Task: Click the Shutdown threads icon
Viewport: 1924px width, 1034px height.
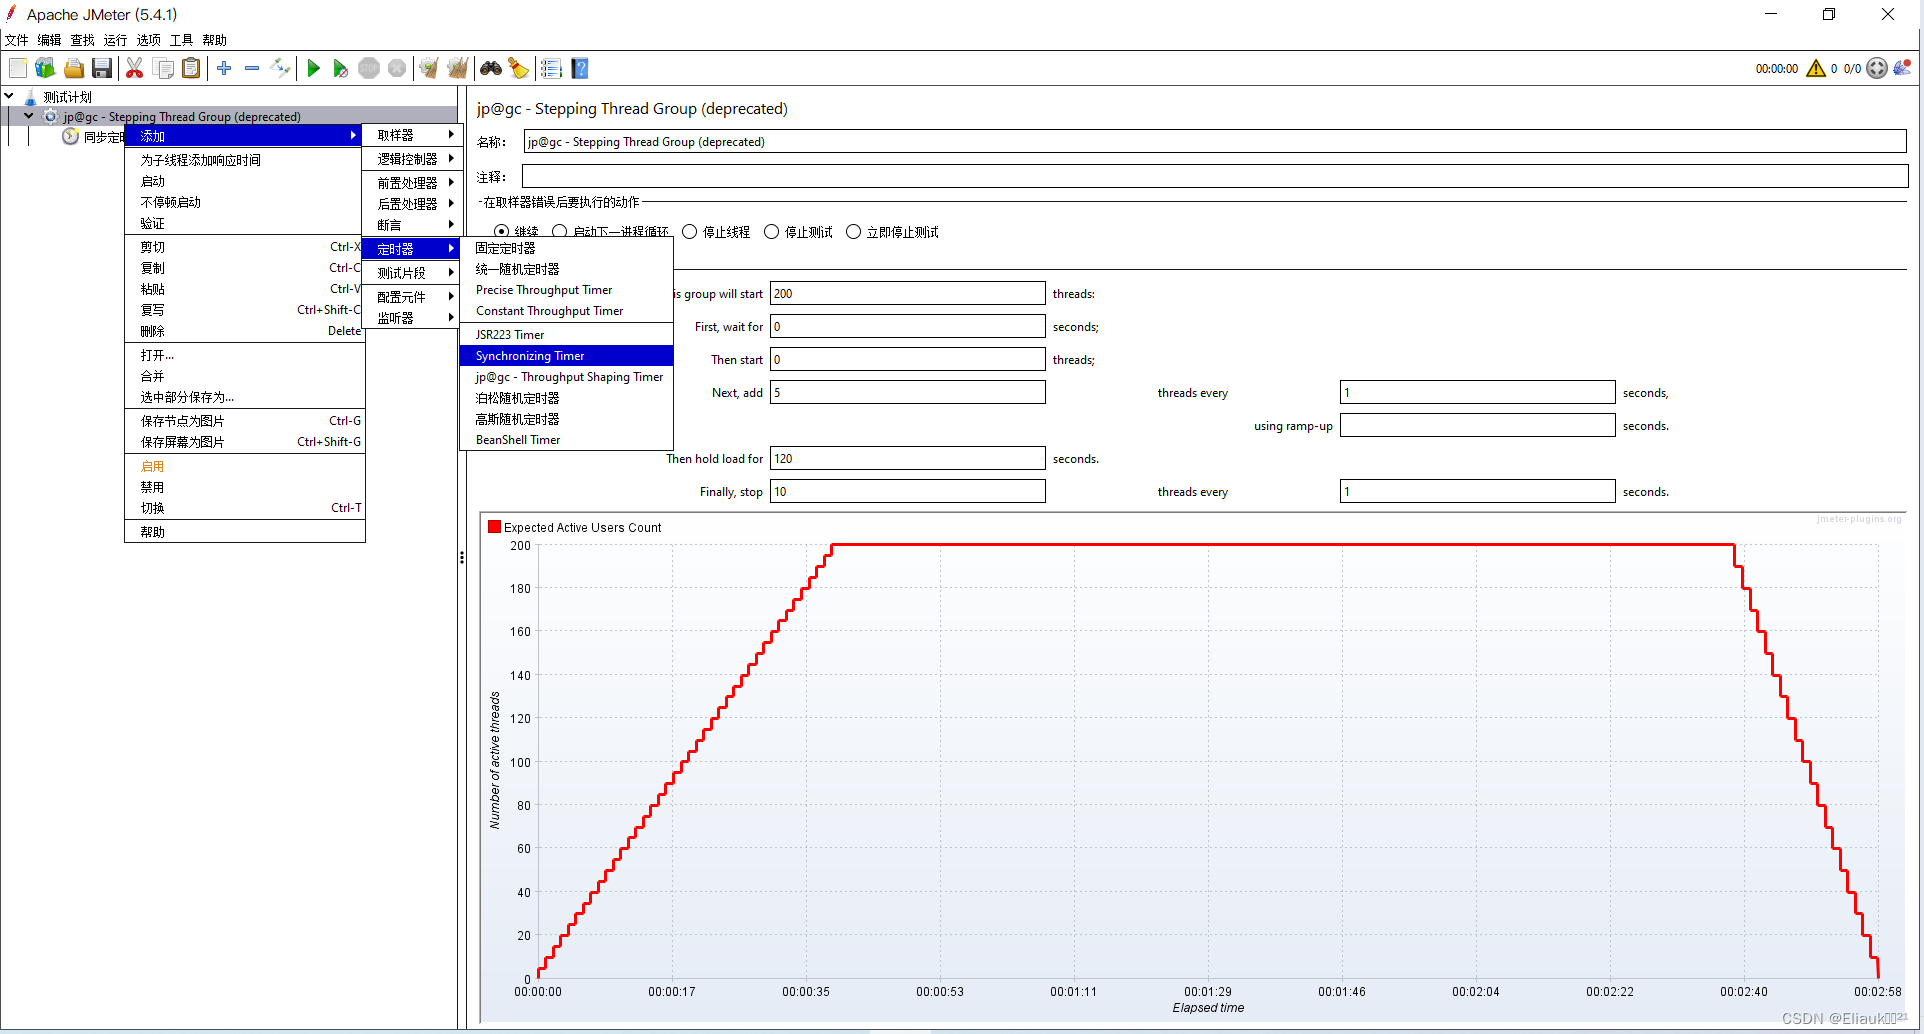Action: tap(397, 68)
